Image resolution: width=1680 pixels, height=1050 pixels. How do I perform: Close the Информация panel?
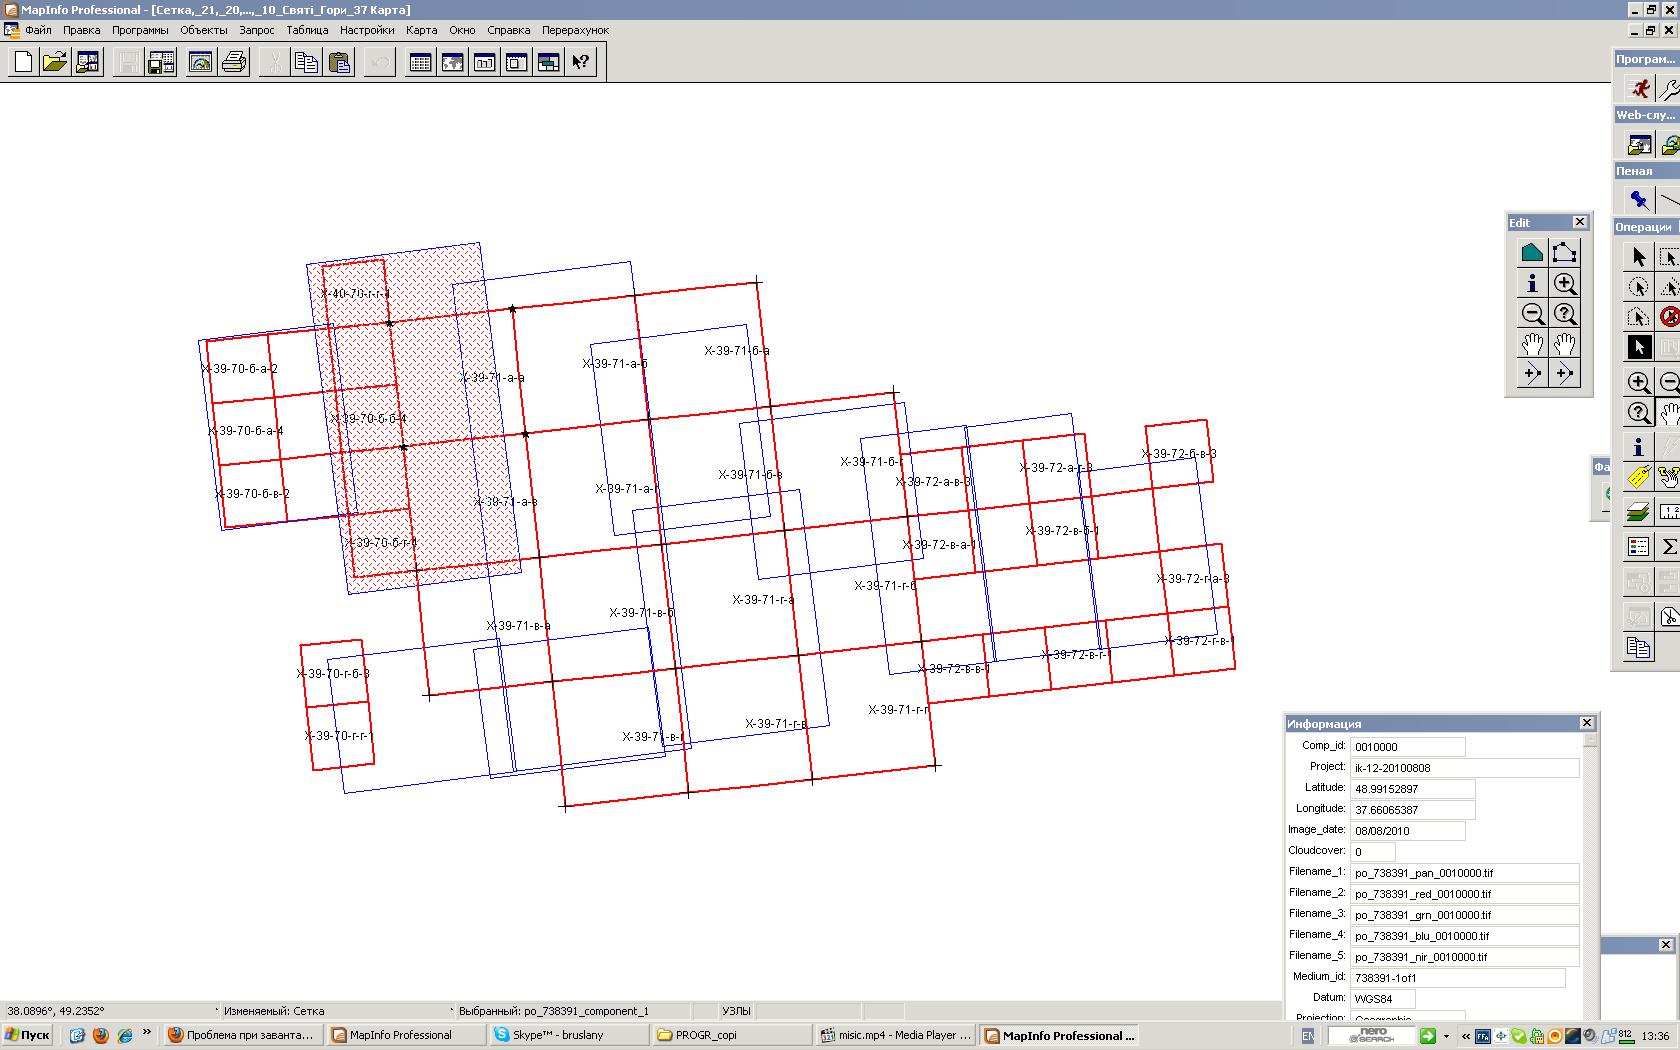pos(1587,723)
